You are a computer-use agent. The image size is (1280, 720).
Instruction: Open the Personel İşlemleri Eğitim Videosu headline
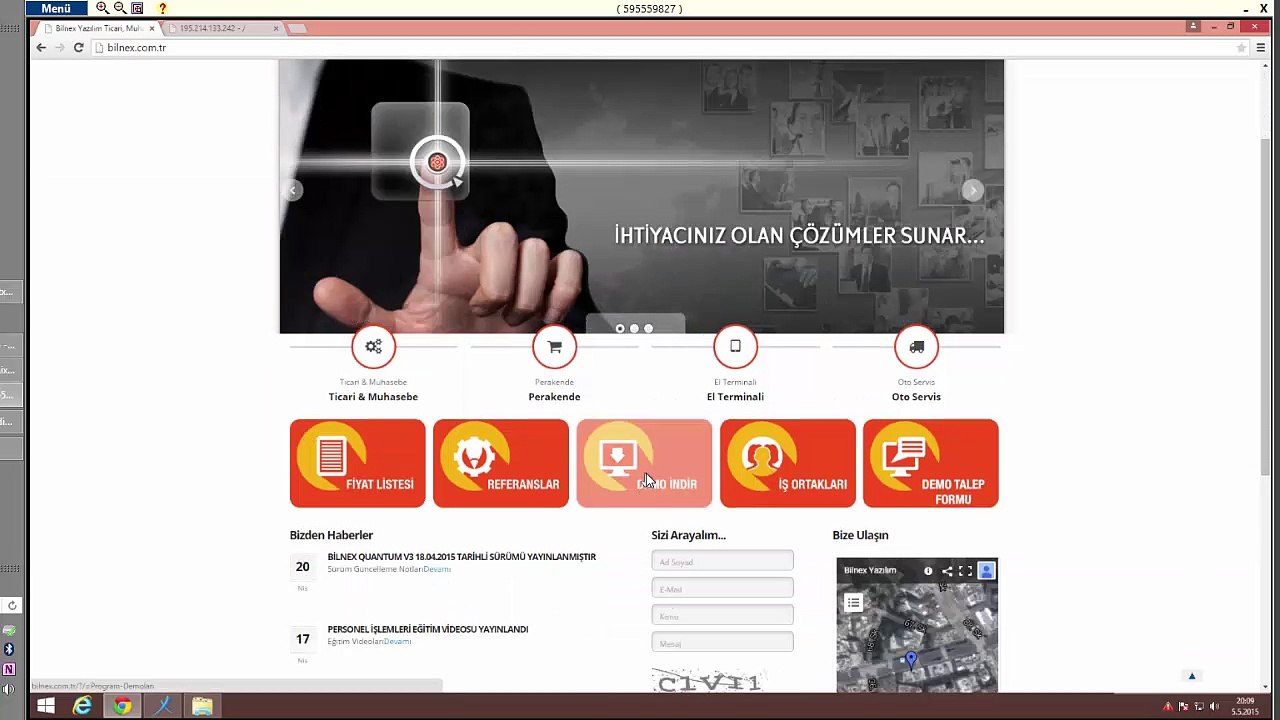427,629
